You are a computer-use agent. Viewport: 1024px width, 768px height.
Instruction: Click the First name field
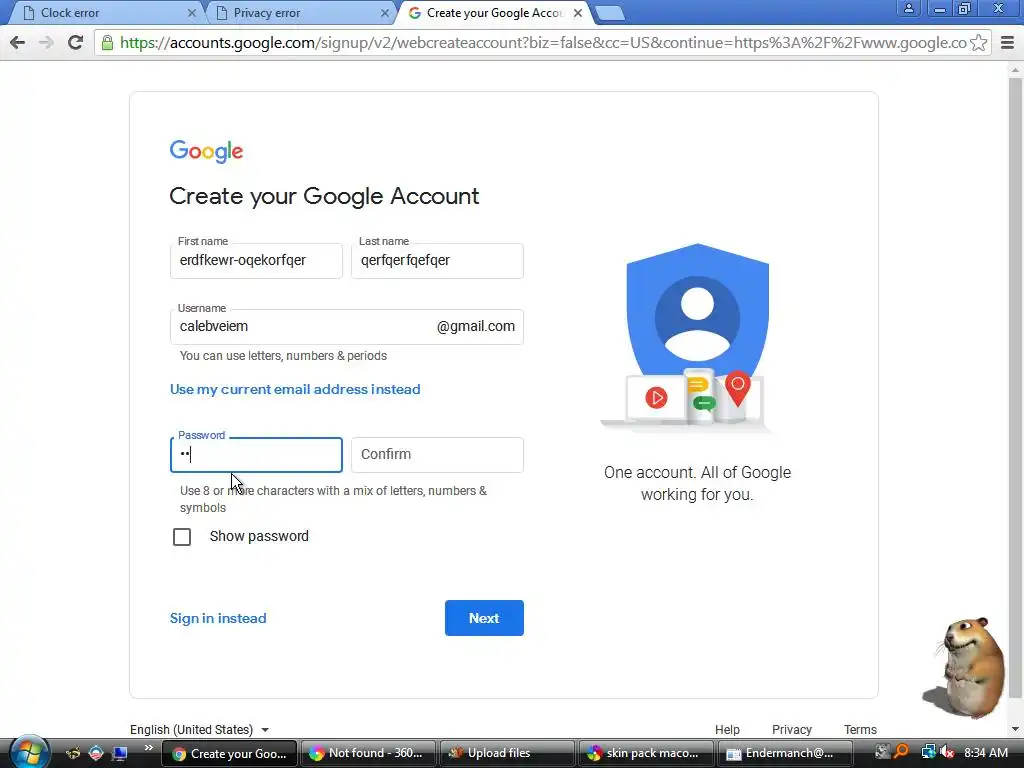(256, 261)
